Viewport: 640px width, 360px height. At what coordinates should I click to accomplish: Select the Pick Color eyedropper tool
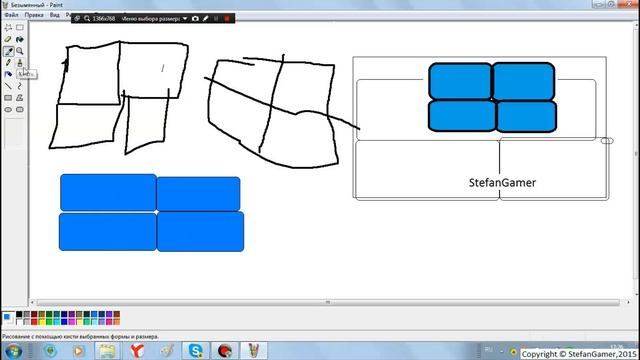(x=8, y=51)
